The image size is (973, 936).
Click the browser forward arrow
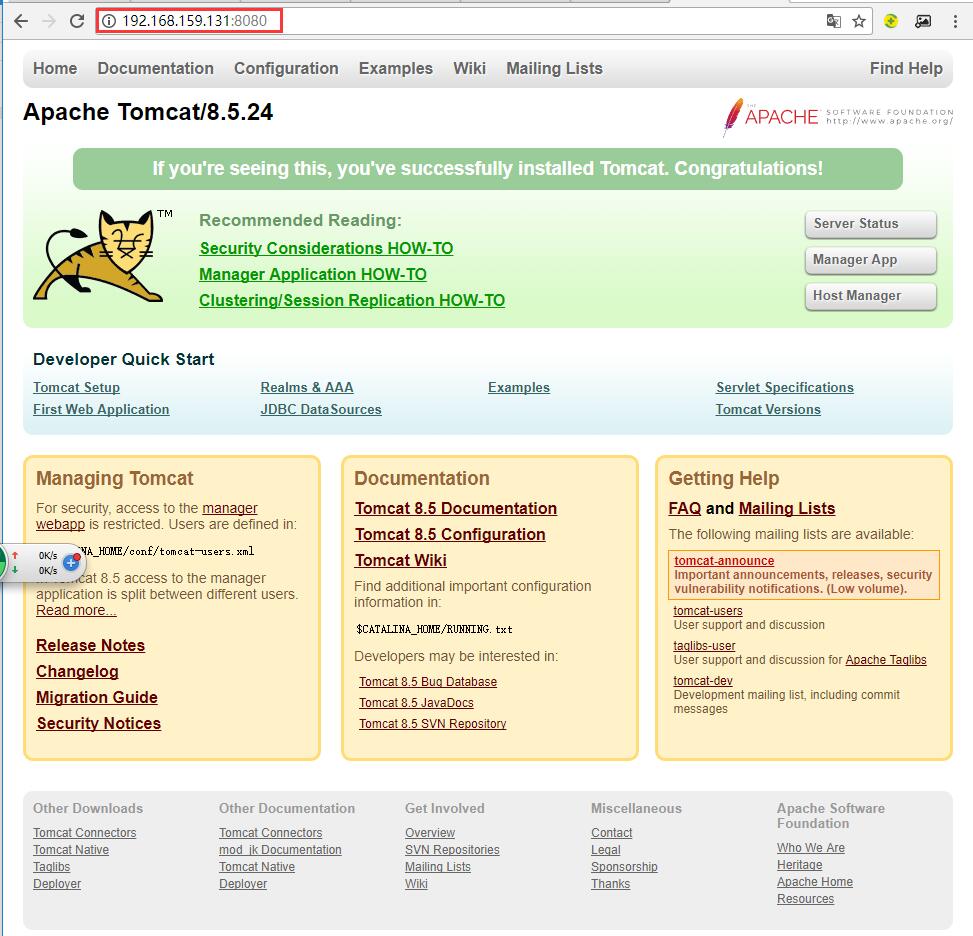click(x=48, y=21)
